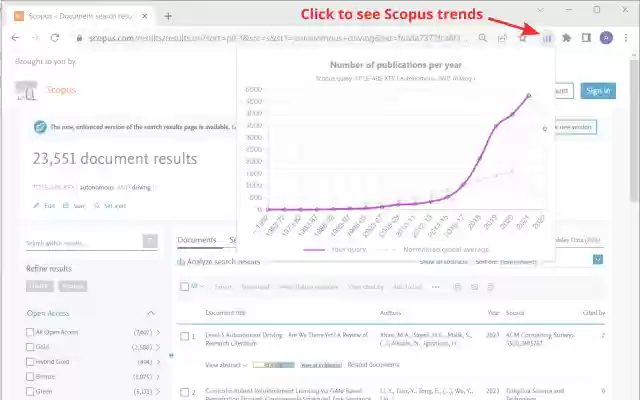The height and width of the screenshot is (400, 640).
Task: Reload the Scopus page
Action: pos(55,38)
